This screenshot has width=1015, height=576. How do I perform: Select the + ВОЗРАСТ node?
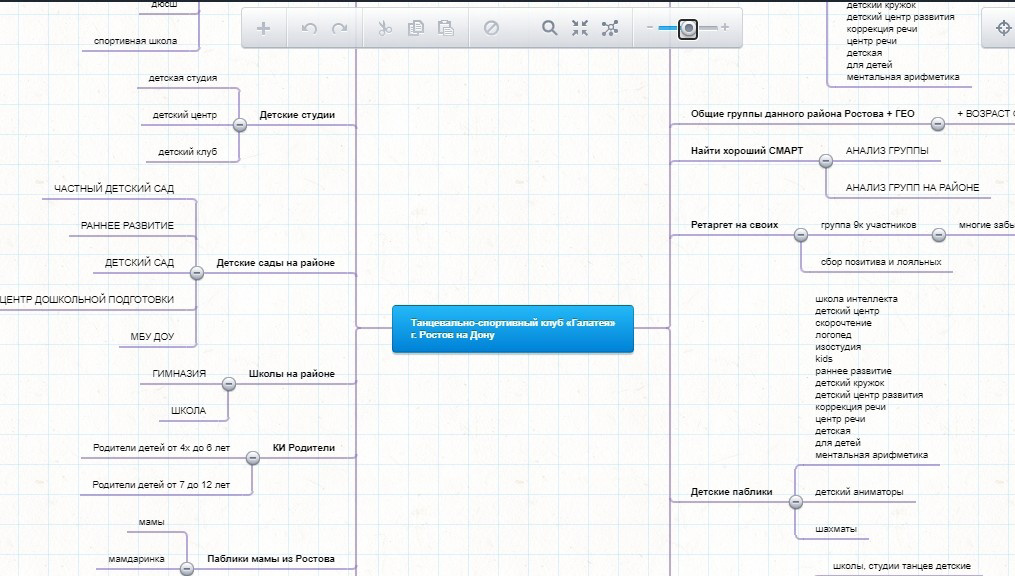pyautogui.click(x=986, y=113)
